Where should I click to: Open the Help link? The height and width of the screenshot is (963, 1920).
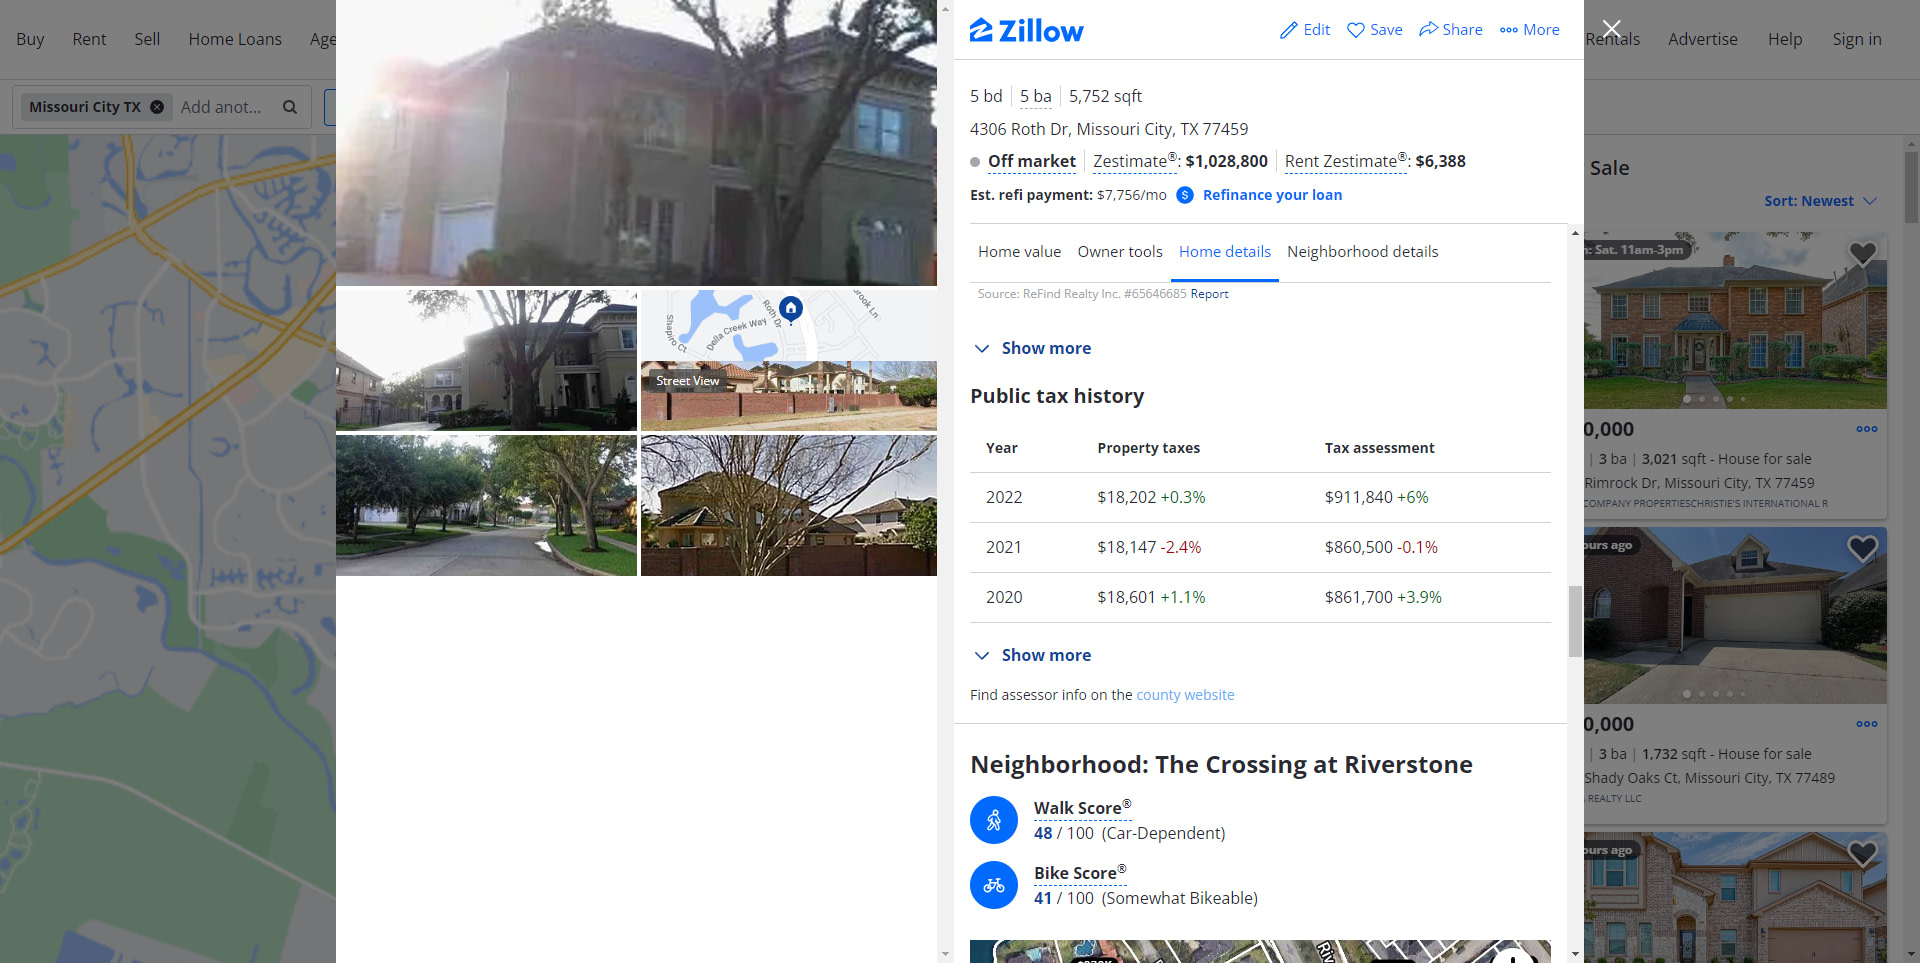click(x=1784, y=39)
